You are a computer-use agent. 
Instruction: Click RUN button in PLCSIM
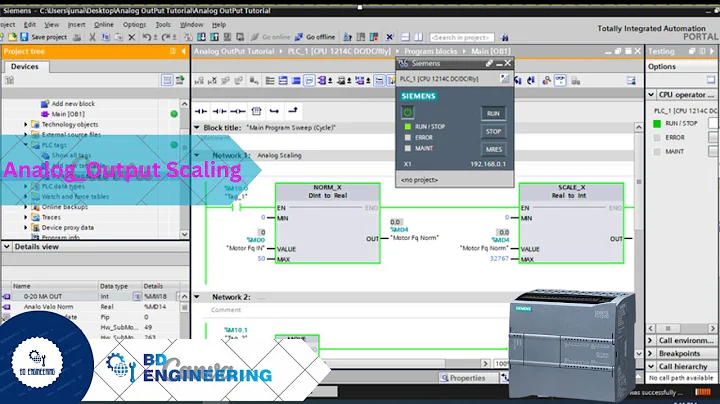click(493, 113)
